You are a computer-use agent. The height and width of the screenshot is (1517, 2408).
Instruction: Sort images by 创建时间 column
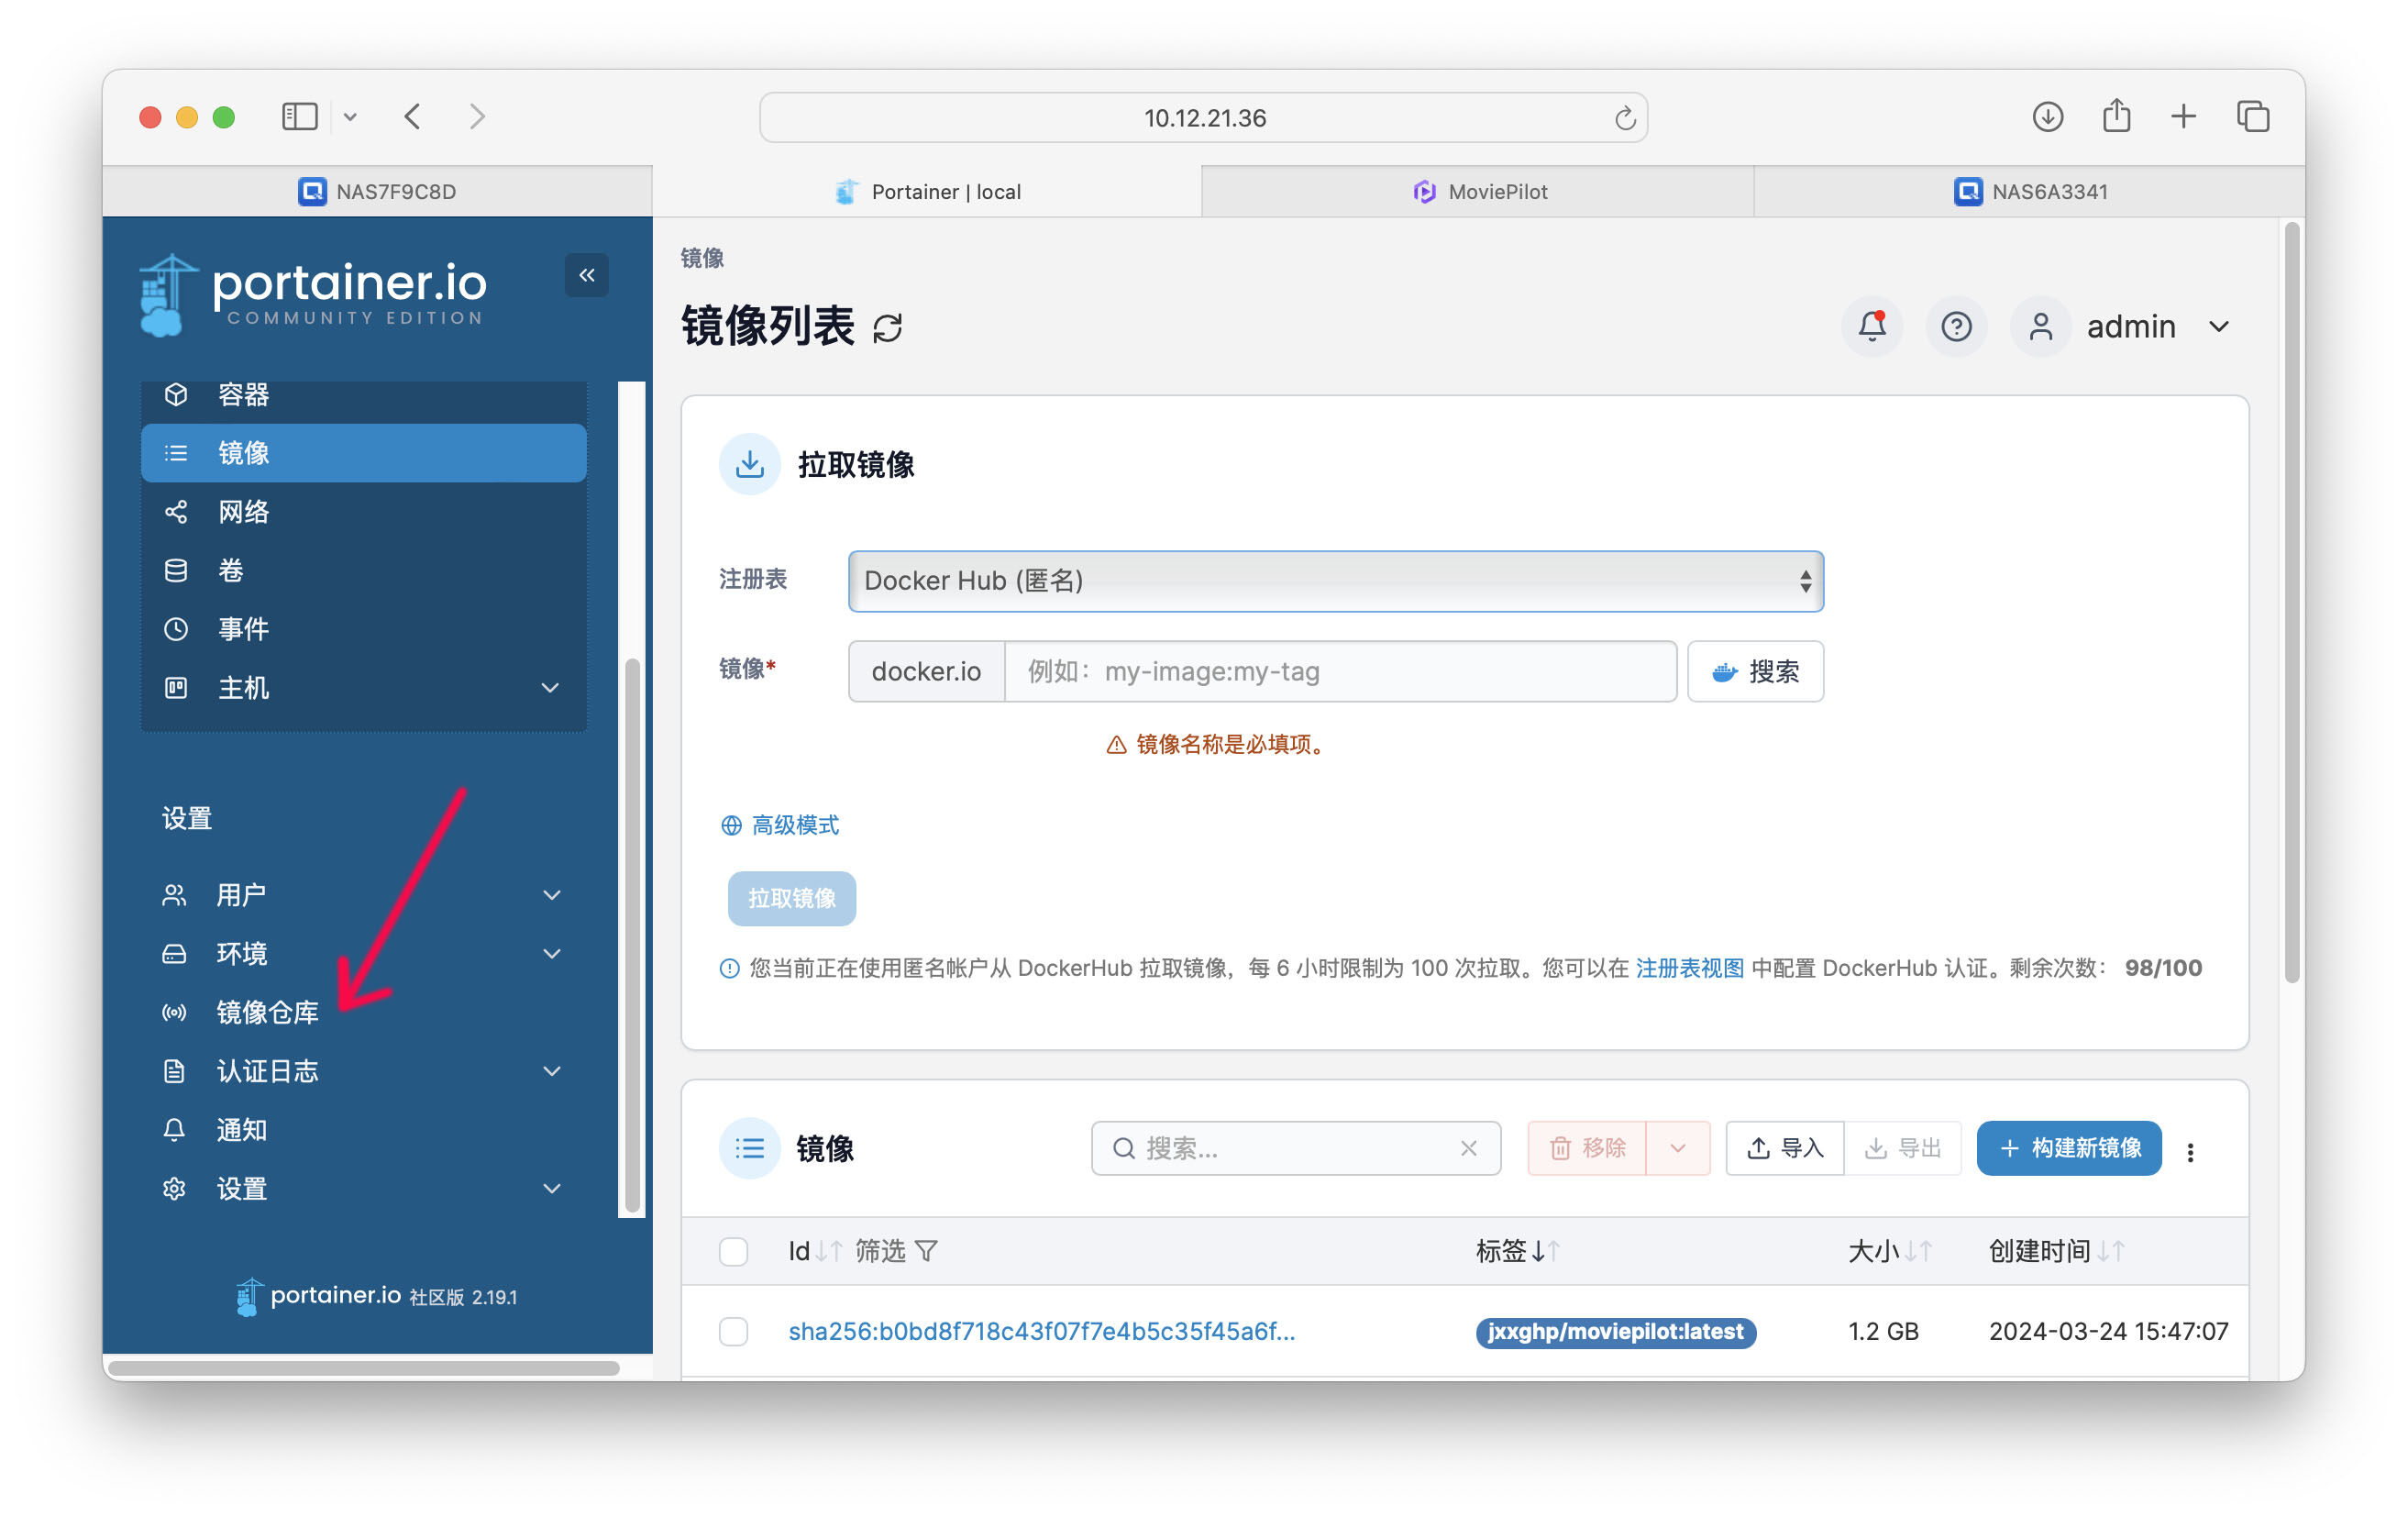click(x=2056, y=1251)
